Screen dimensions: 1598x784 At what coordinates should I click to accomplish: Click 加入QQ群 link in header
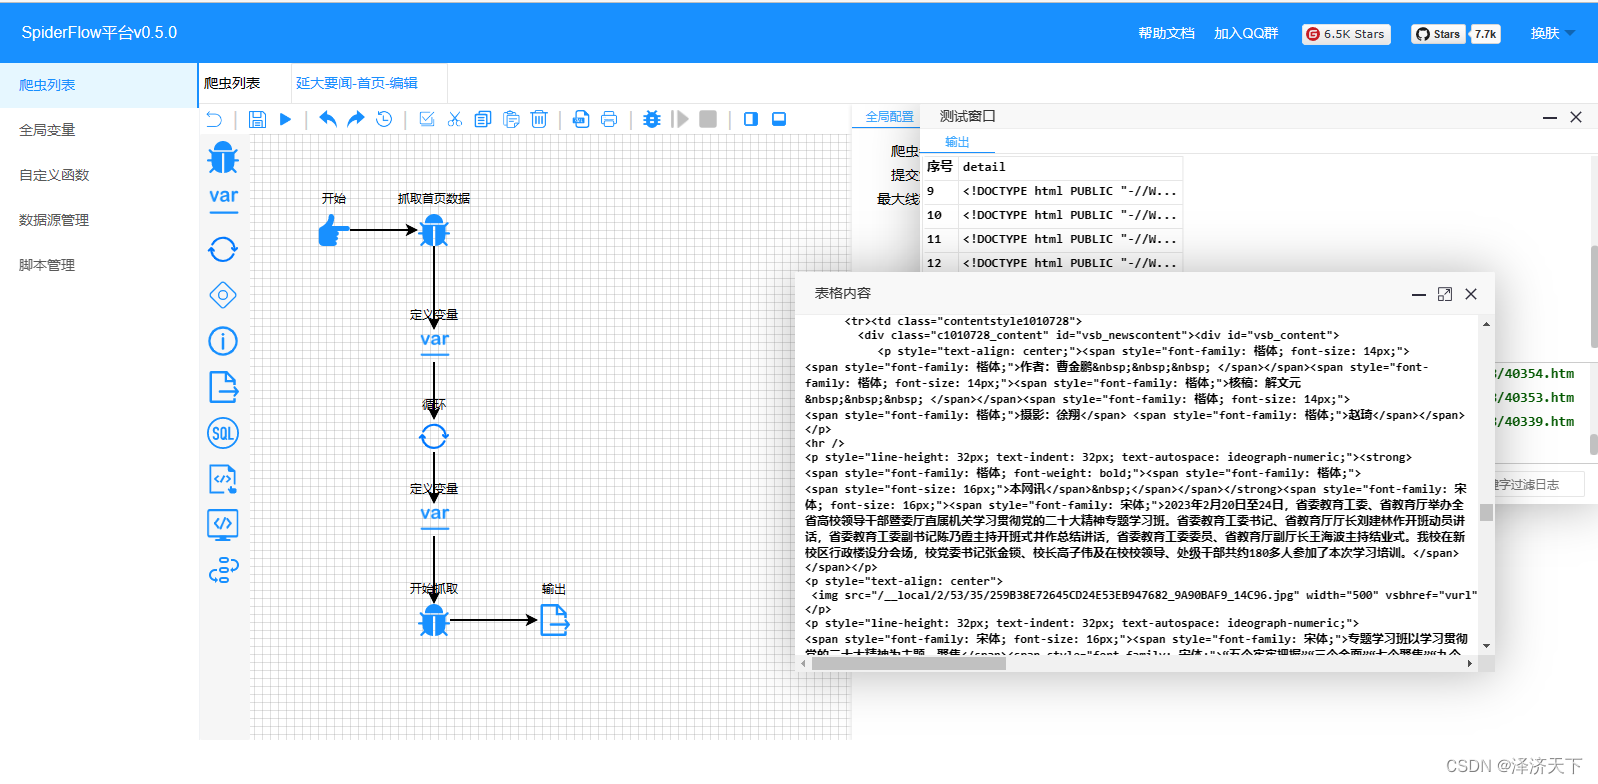1246,33
